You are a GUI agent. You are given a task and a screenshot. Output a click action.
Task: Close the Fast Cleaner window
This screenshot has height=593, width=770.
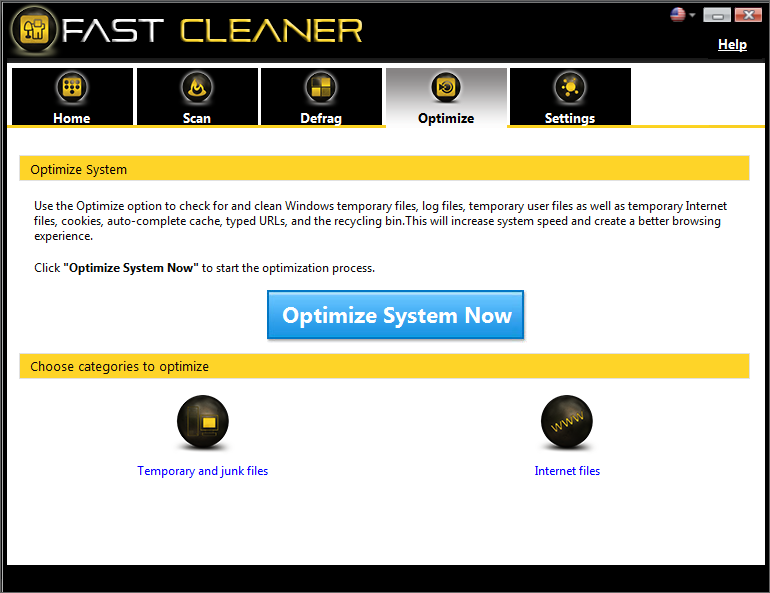(747, 15)
